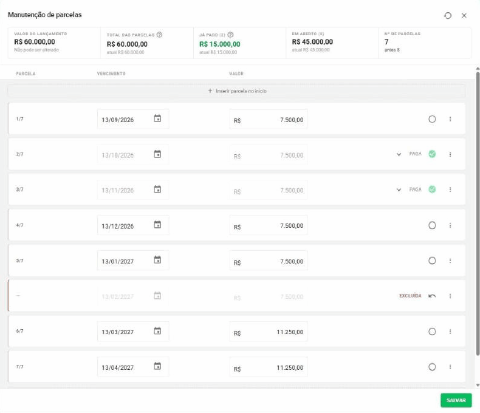Screen dimensions: 480x413
Task: Expand payment details of installment 3/7
Action: point(399,190)
